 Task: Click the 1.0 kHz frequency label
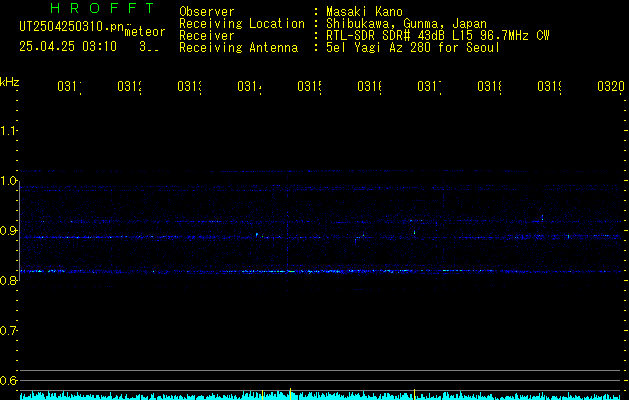point(8,181)
